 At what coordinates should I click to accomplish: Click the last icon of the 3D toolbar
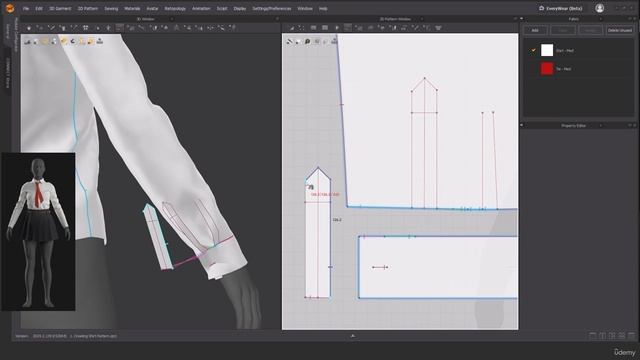pyautogui.click(x=232, y=28)
